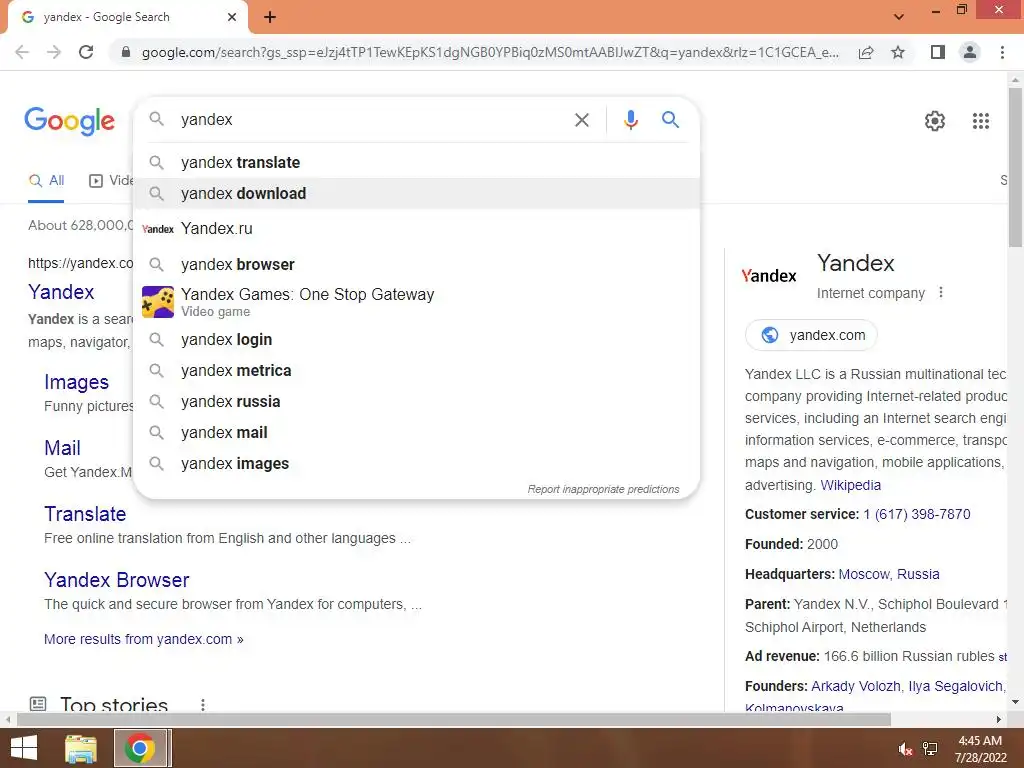Click the Yandex Games thumbnail icon
Screen dimensions: 1024x768
click(158, 302)
